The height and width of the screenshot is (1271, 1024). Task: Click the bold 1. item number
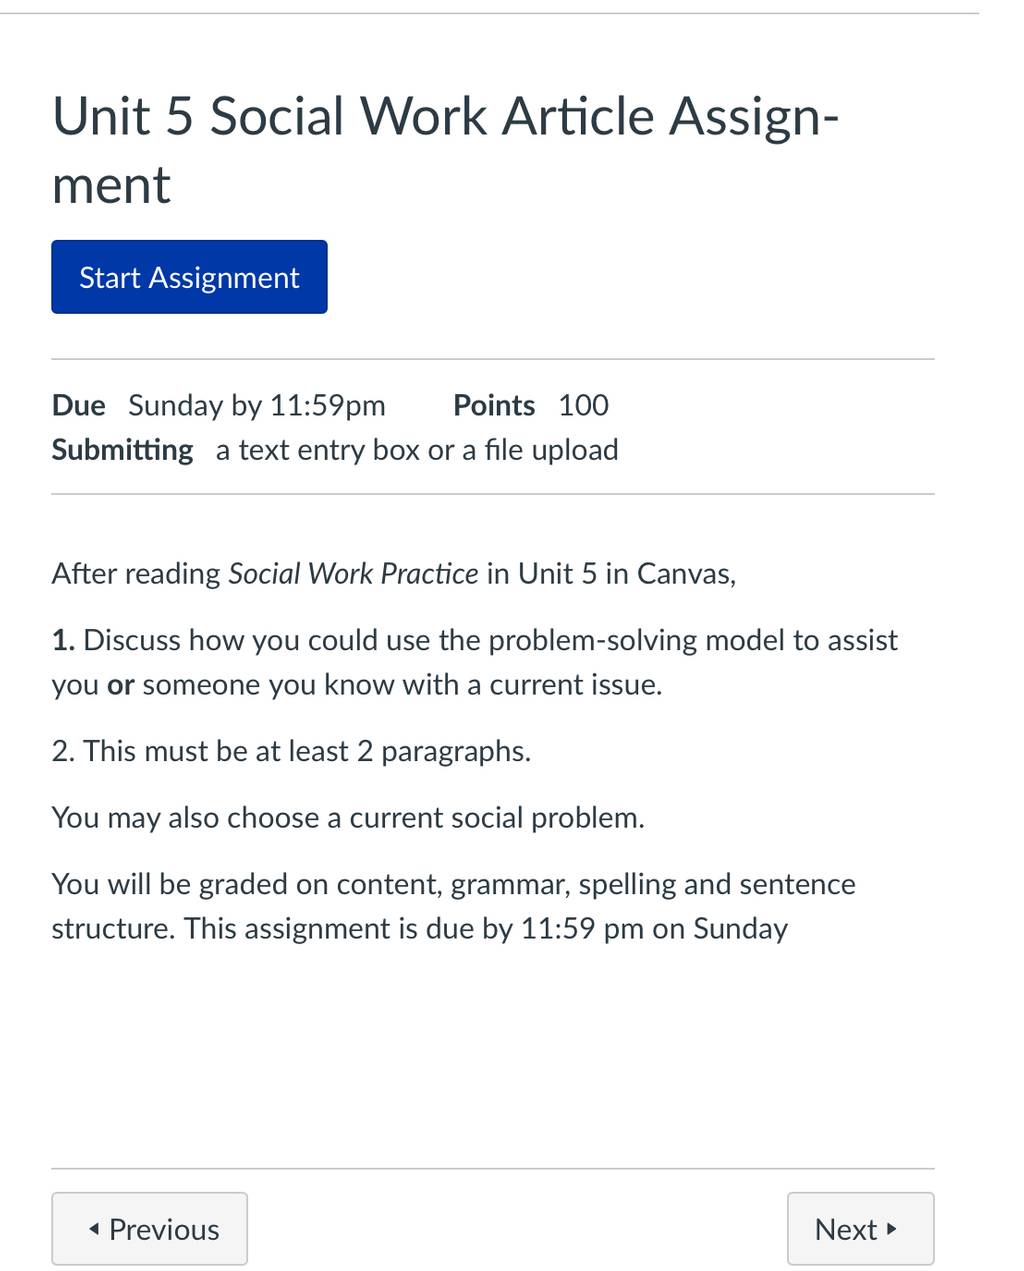pyautogui.click(x=63, y=640)
